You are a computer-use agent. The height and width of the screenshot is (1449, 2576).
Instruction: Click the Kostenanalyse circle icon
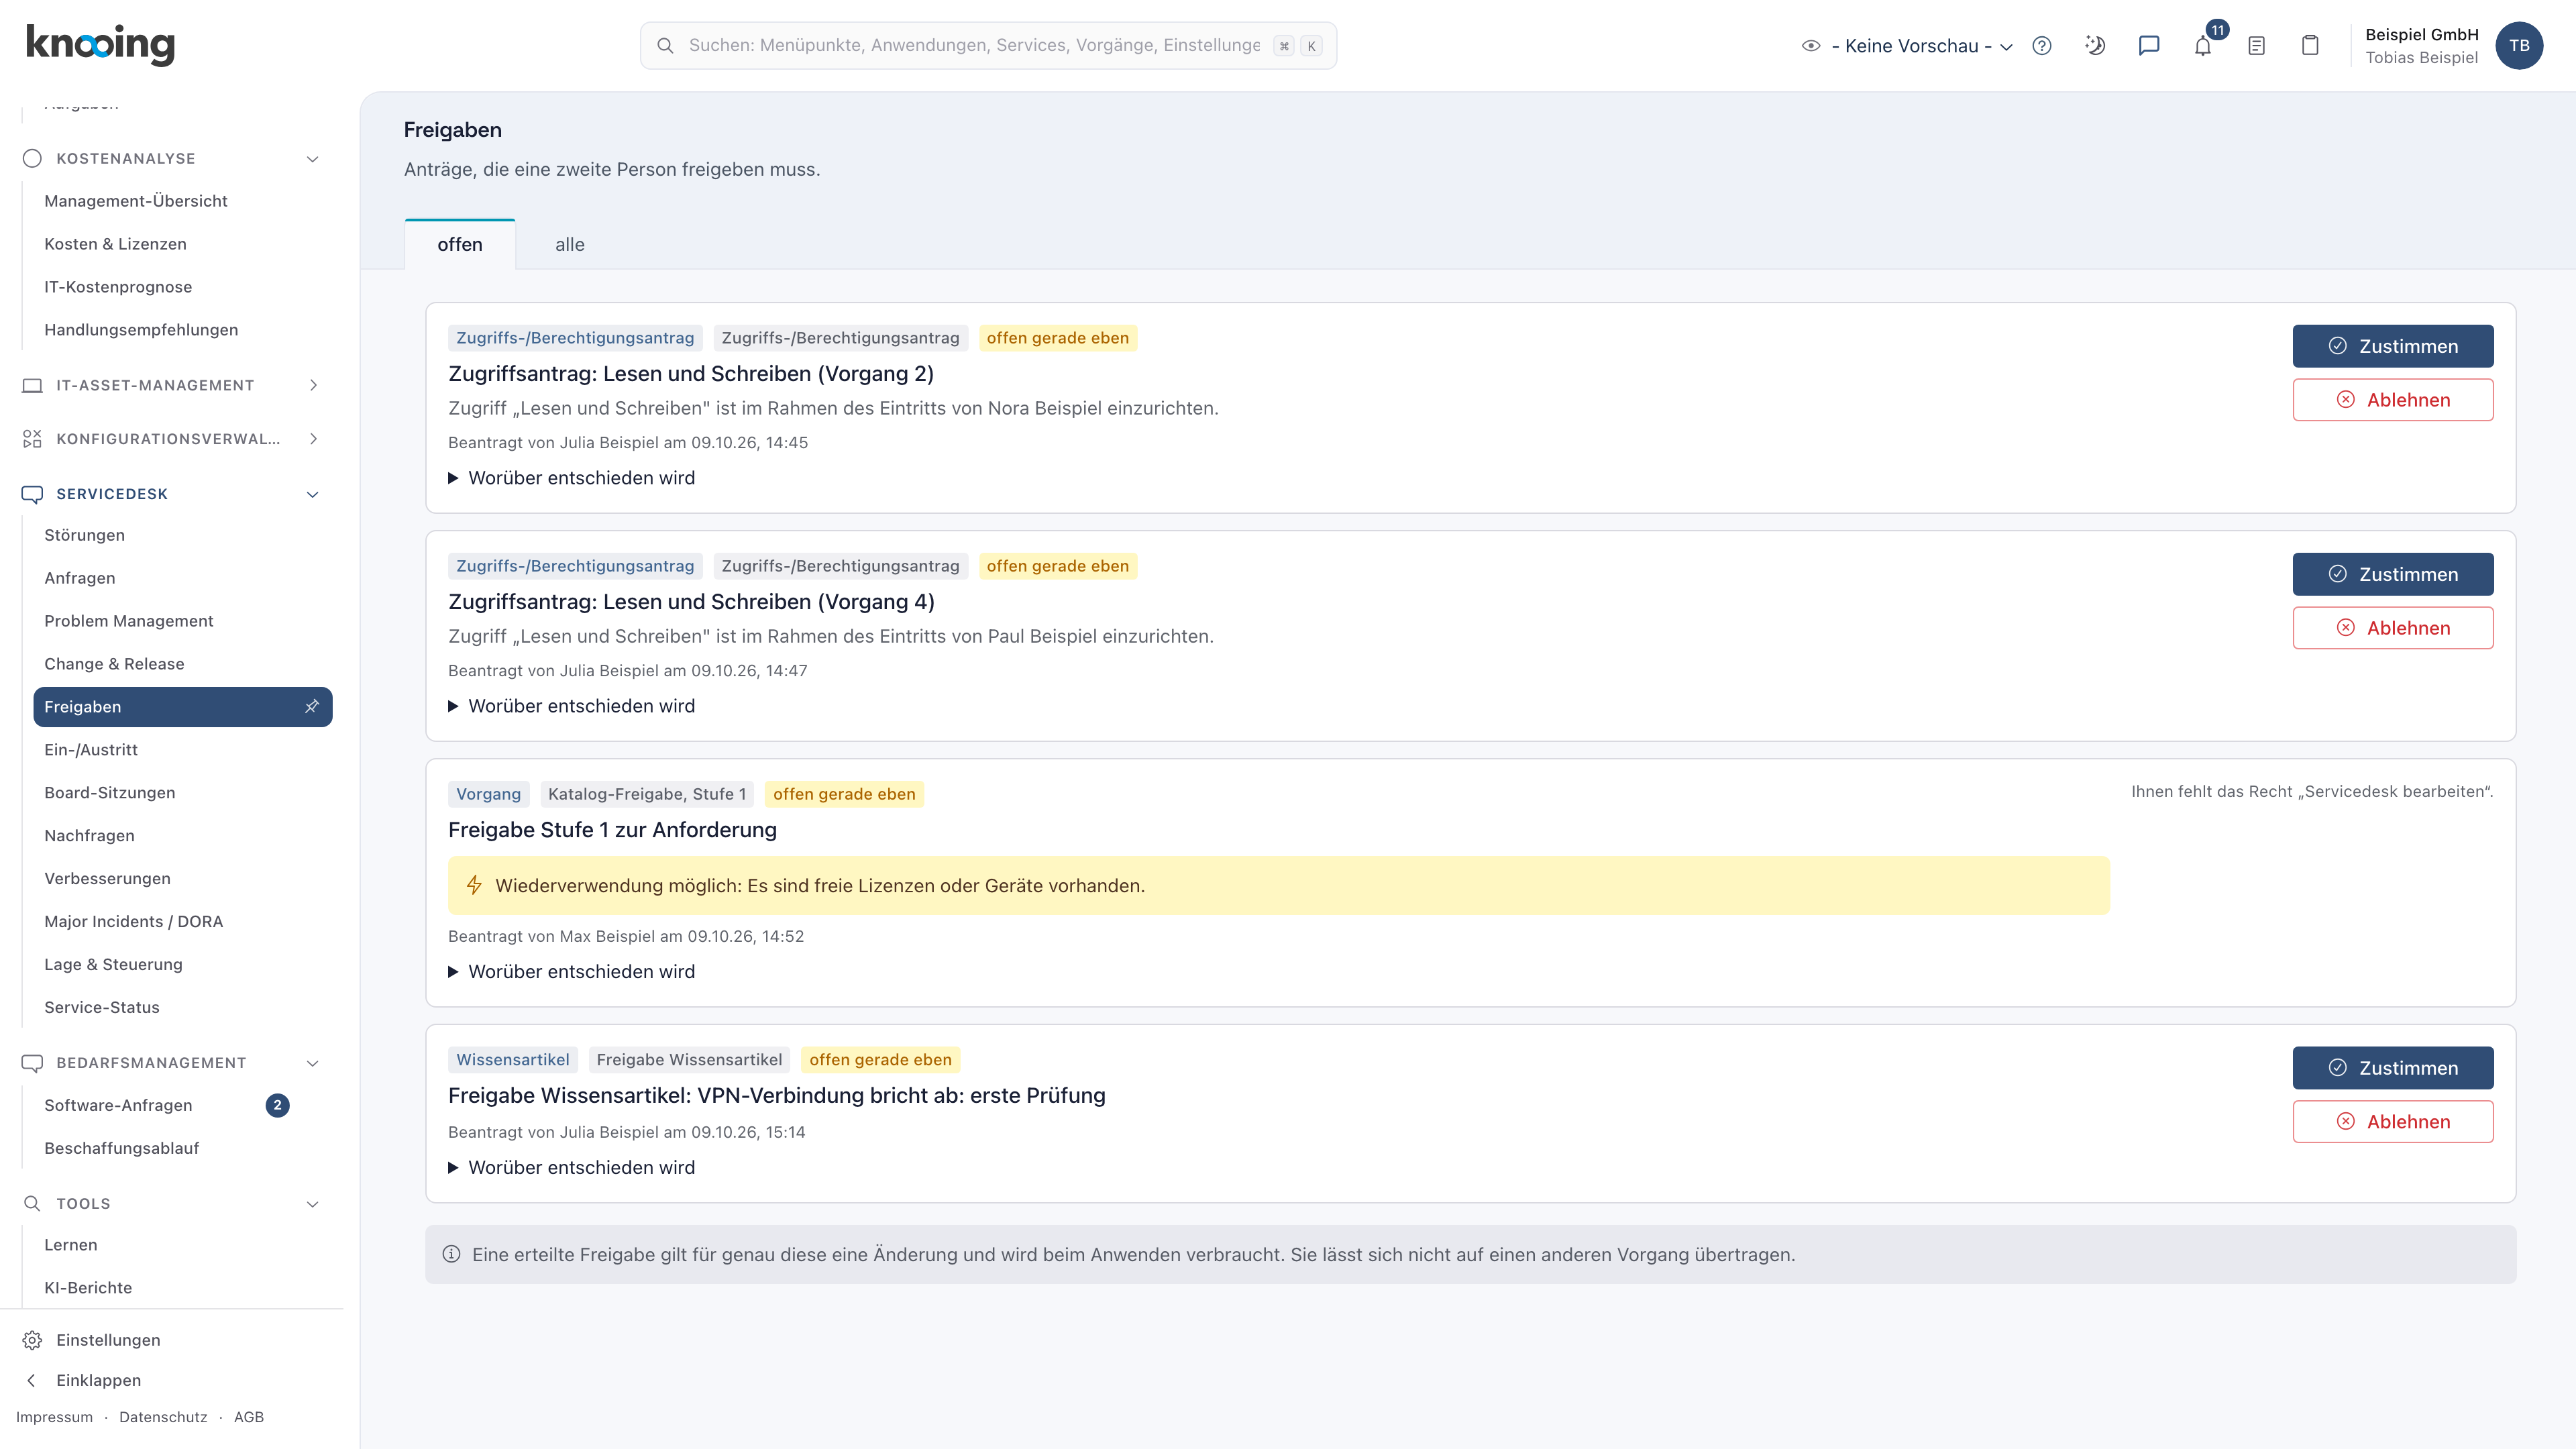coord(32,158)
